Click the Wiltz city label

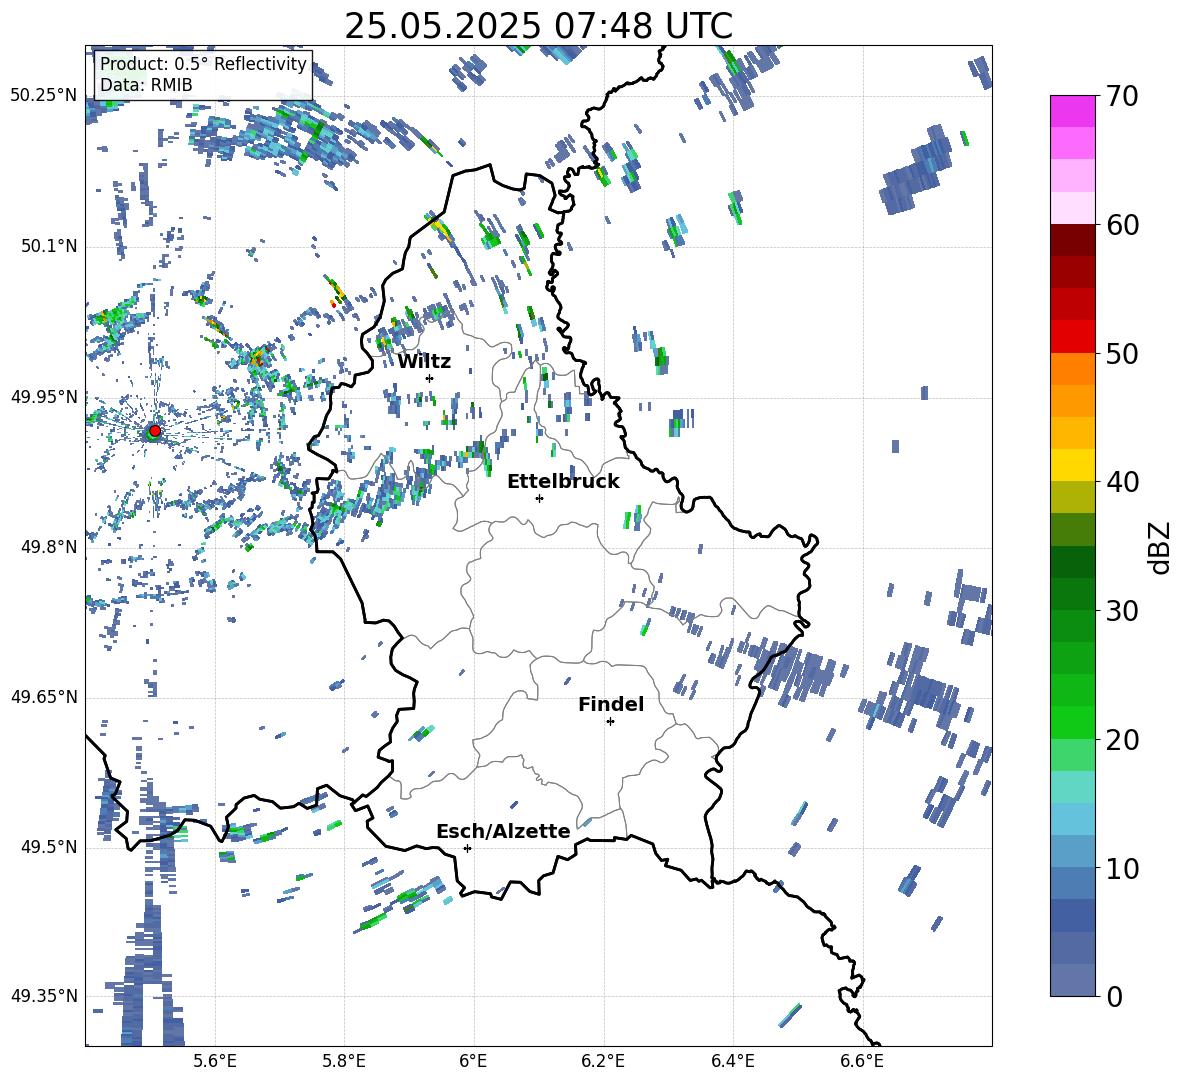click(x=424, y=362)
